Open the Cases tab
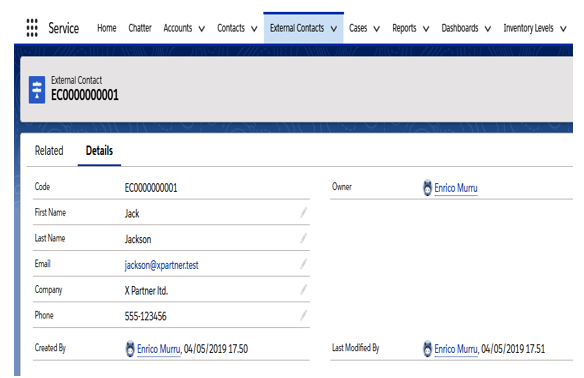Screen dimensions: 584x378 358,28
